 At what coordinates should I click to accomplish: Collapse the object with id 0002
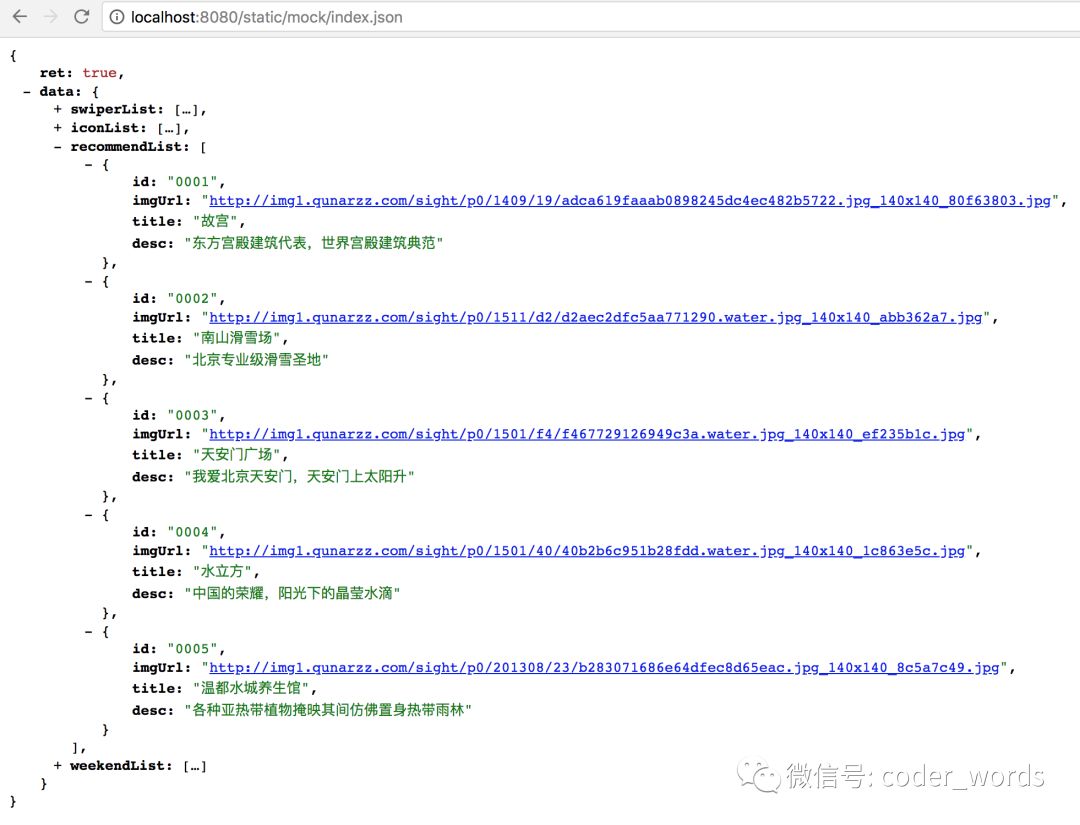pyautogui.click(x=89, y=281)
